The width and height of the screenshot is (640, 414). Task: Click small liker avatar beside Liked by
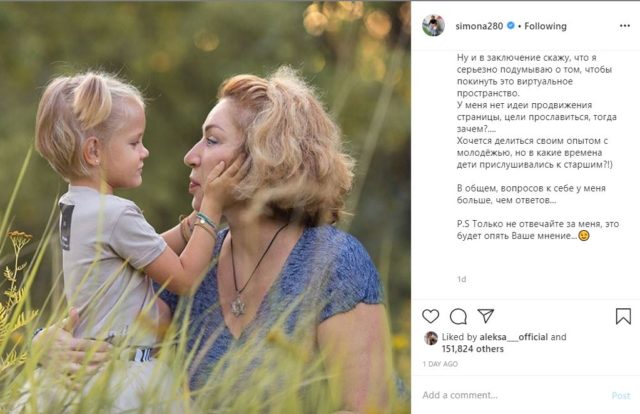click(x=431, y=338)
